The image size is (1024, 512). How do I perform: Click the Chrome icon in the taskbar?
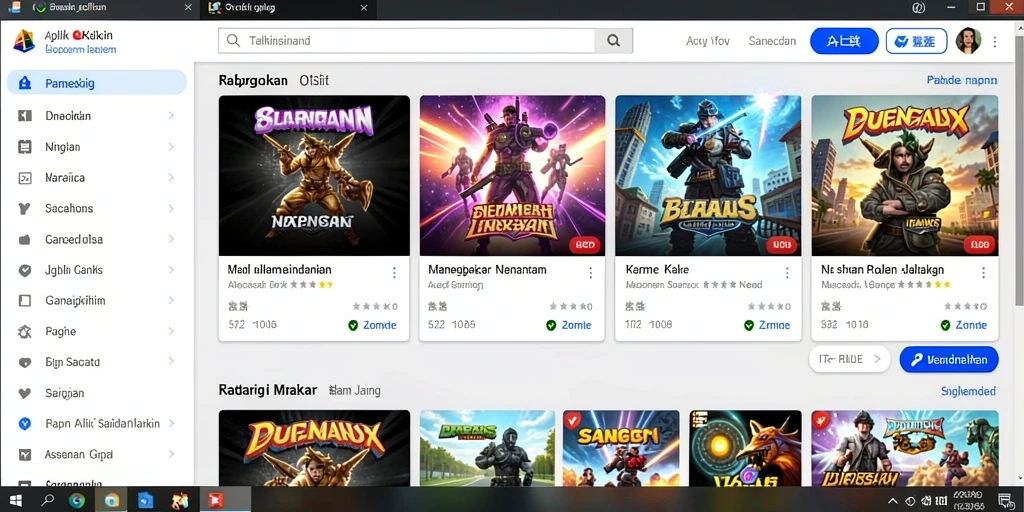click(x=77, y=501)
